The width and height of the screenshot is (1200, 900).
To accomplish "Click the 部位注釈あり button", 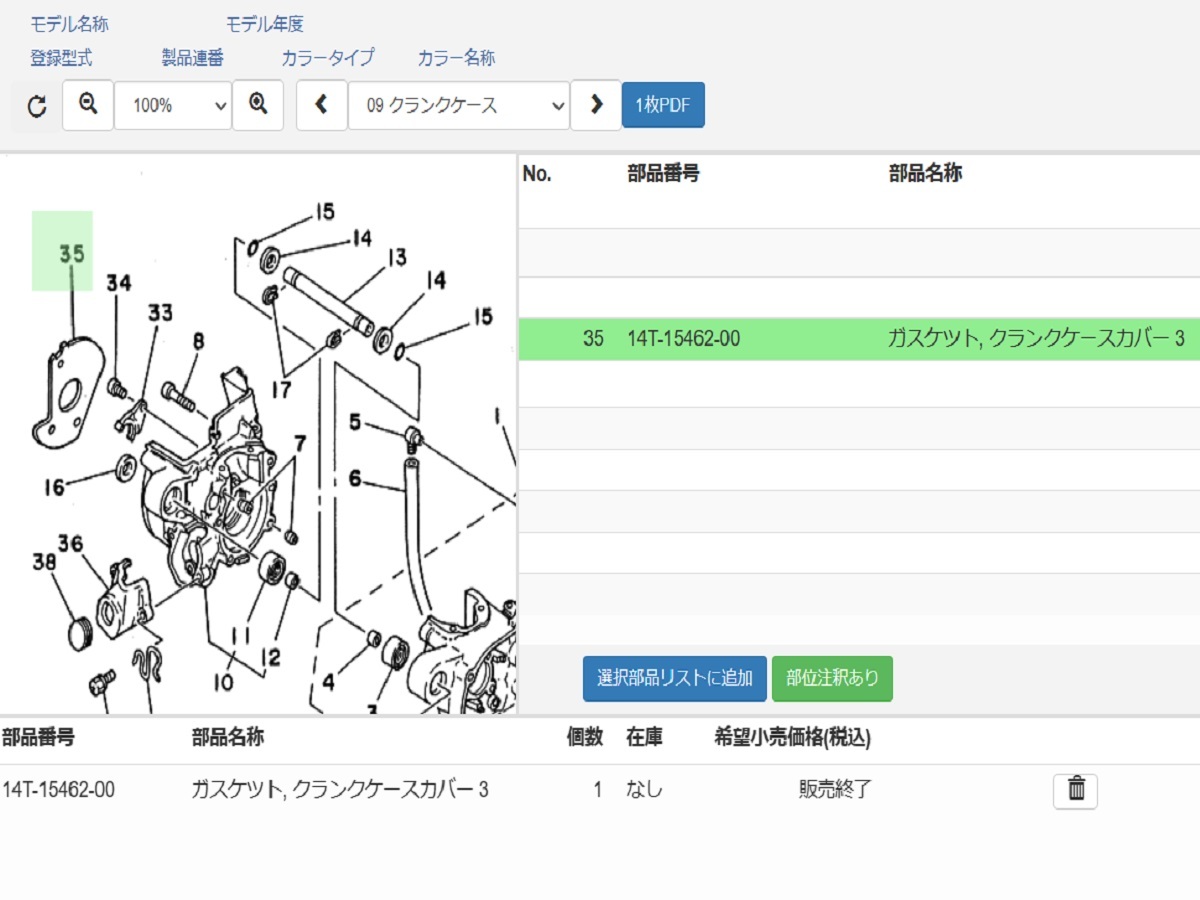I will pyautogui.click(x=831, y=678).
